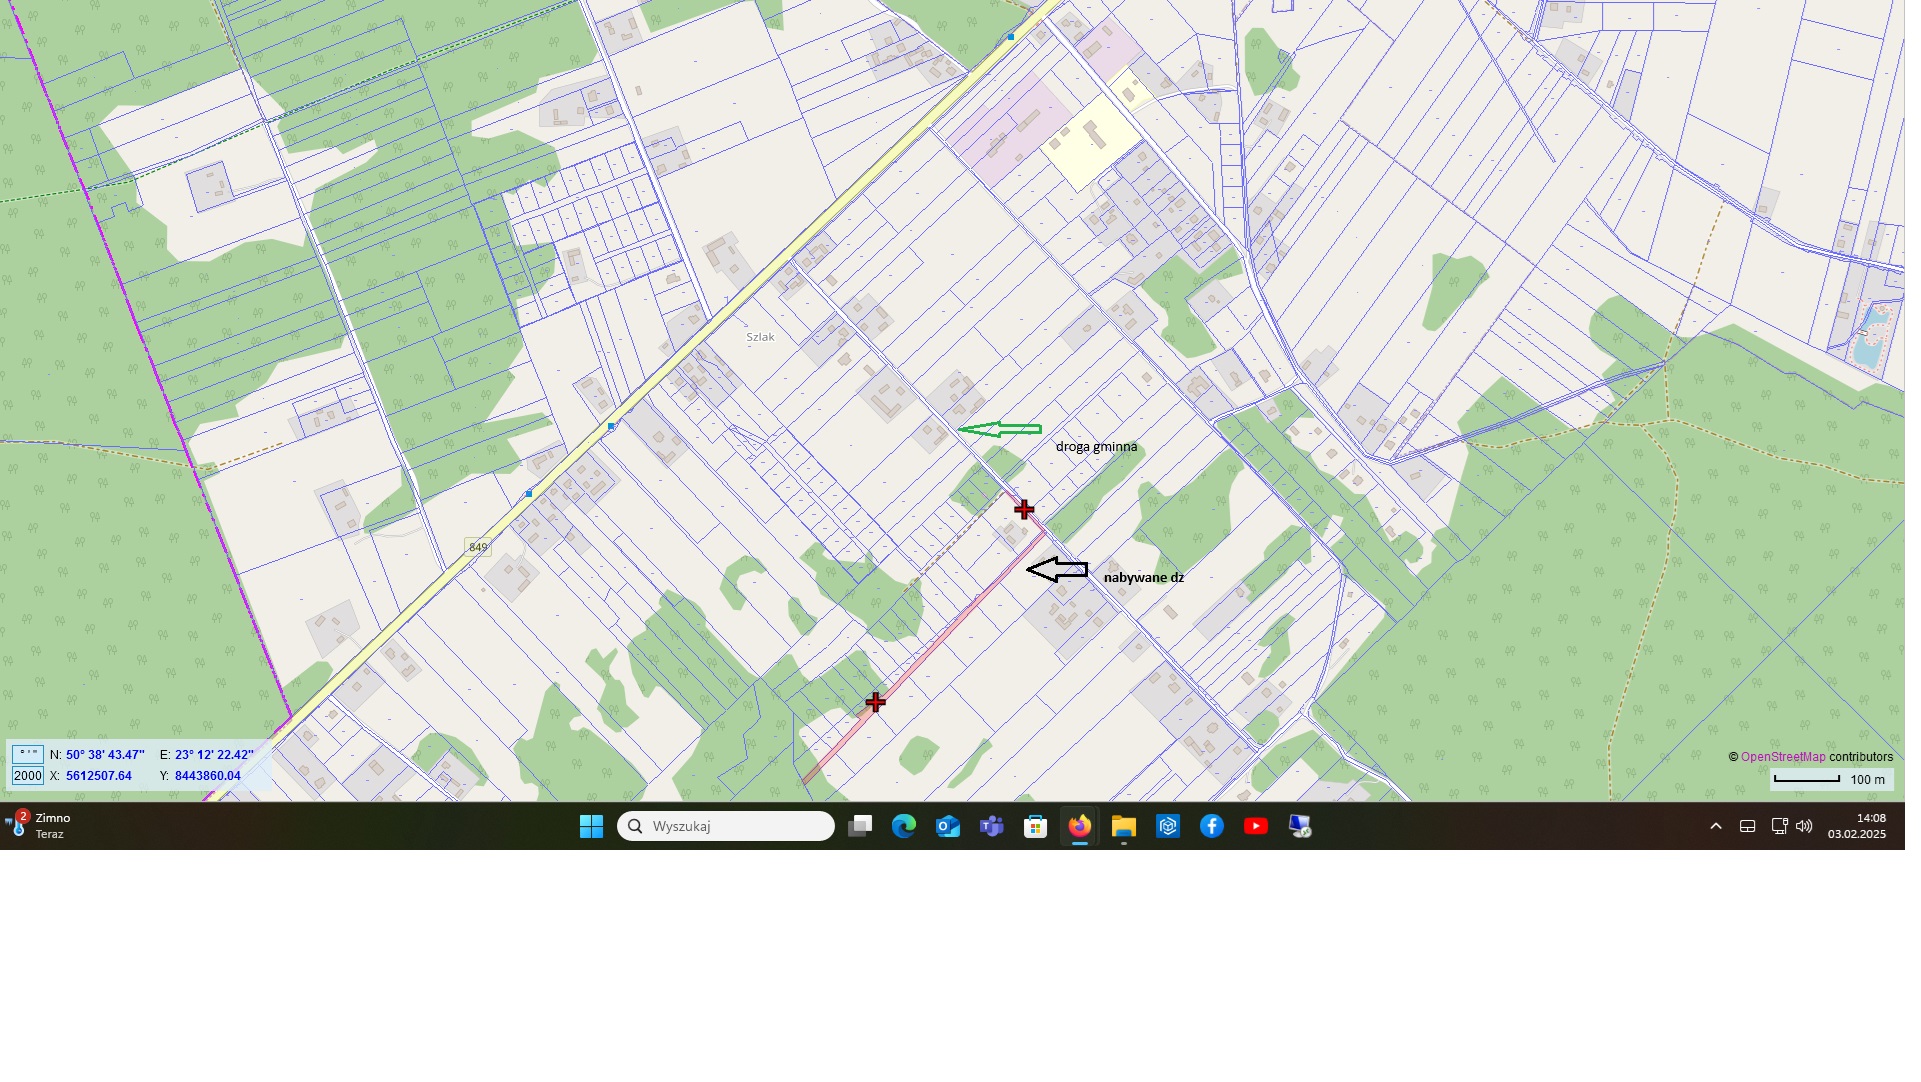Screen dimensions: 1921x1082
Task: Click the Szlak place label
Action: (760, 337)
